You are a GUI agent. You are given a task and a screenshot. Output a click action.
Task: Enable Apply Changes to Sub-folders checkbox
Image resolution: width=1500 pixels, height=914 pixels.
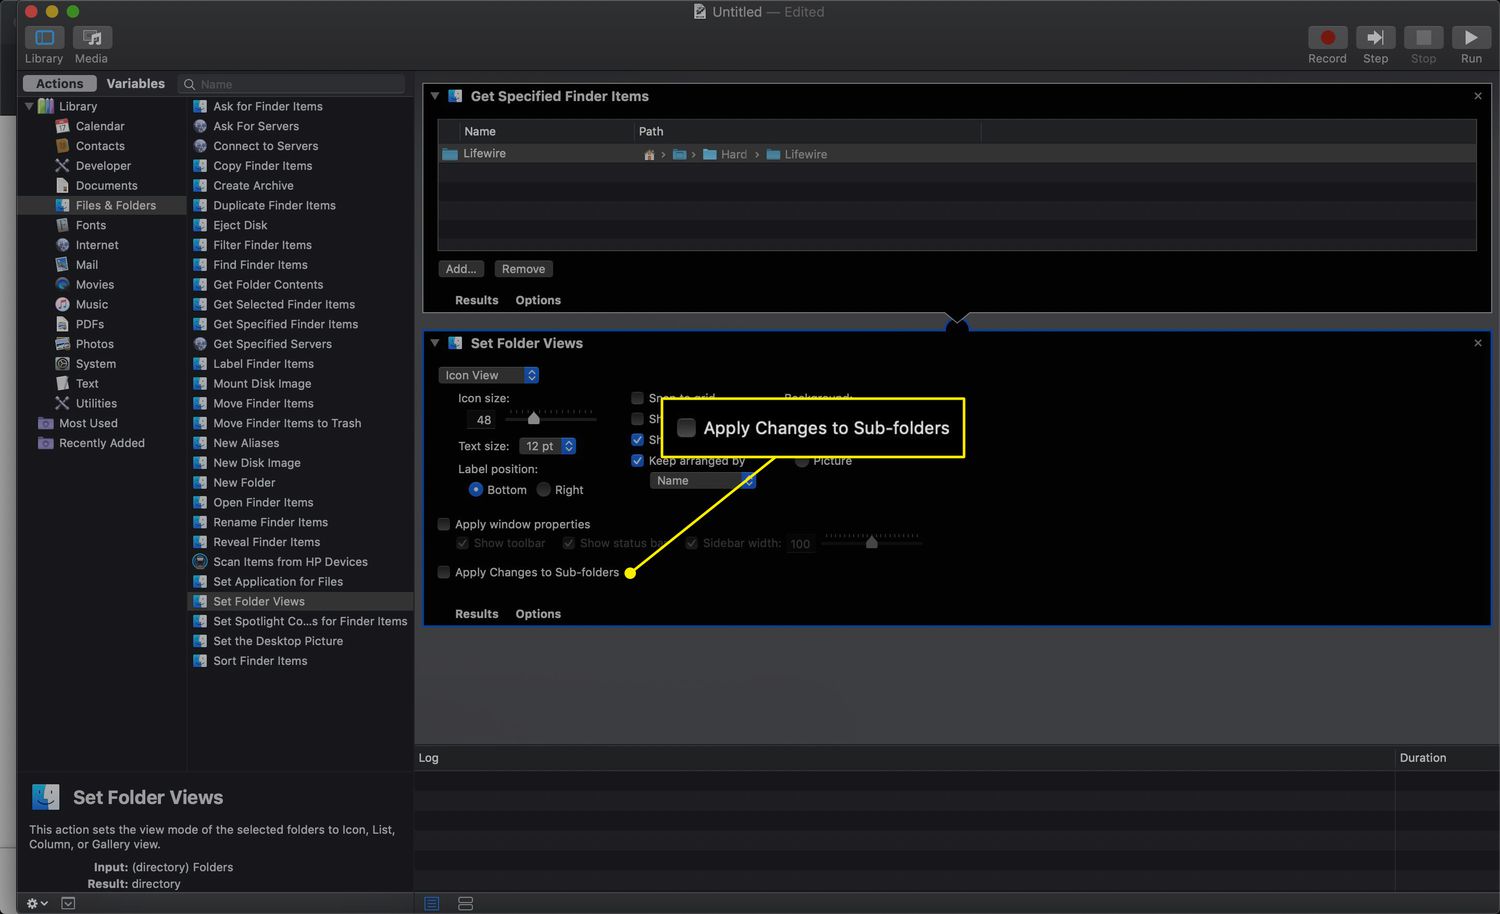(x=444, y=572)
